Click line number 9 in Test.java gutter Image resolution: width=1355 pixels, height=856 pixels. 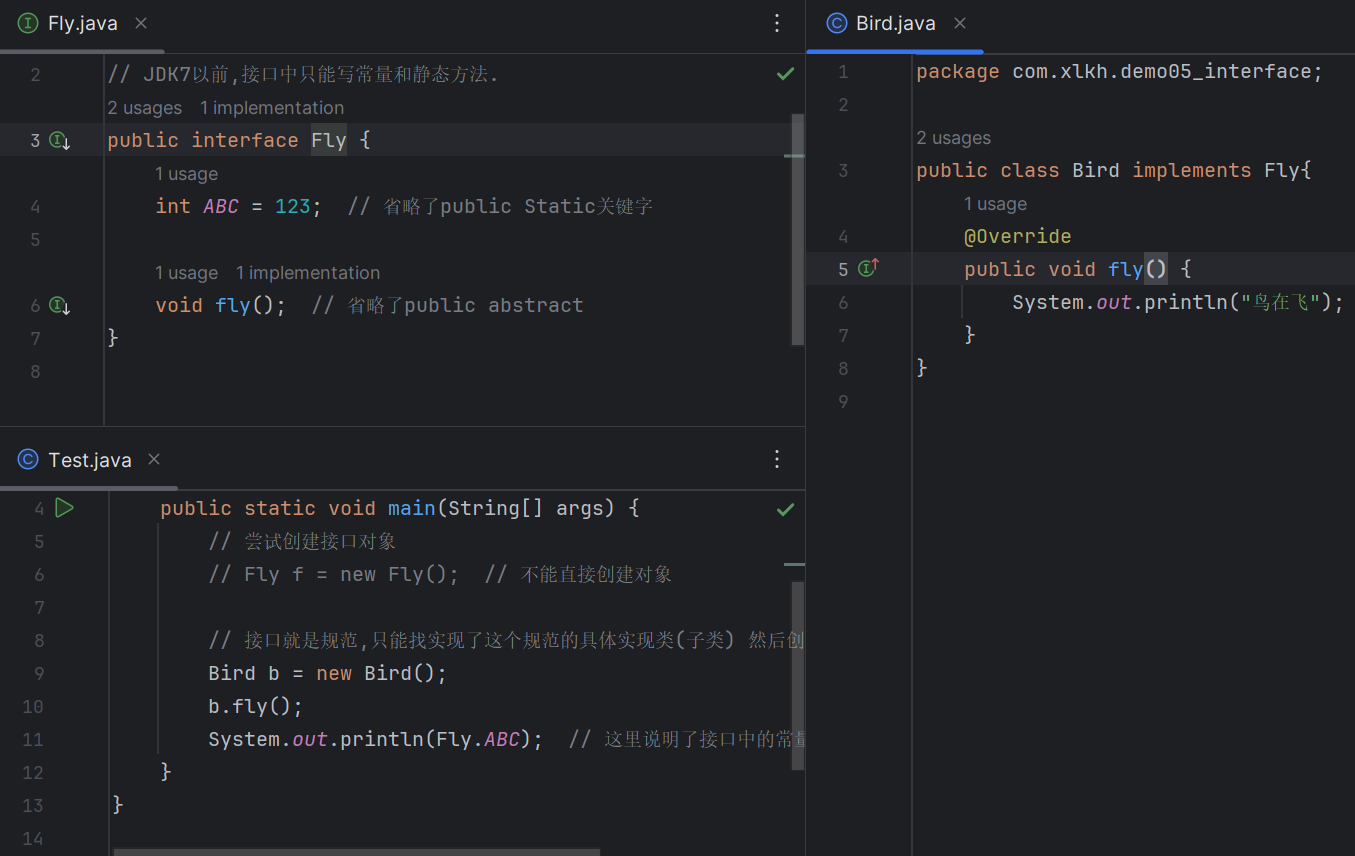(x=39, y=673)
